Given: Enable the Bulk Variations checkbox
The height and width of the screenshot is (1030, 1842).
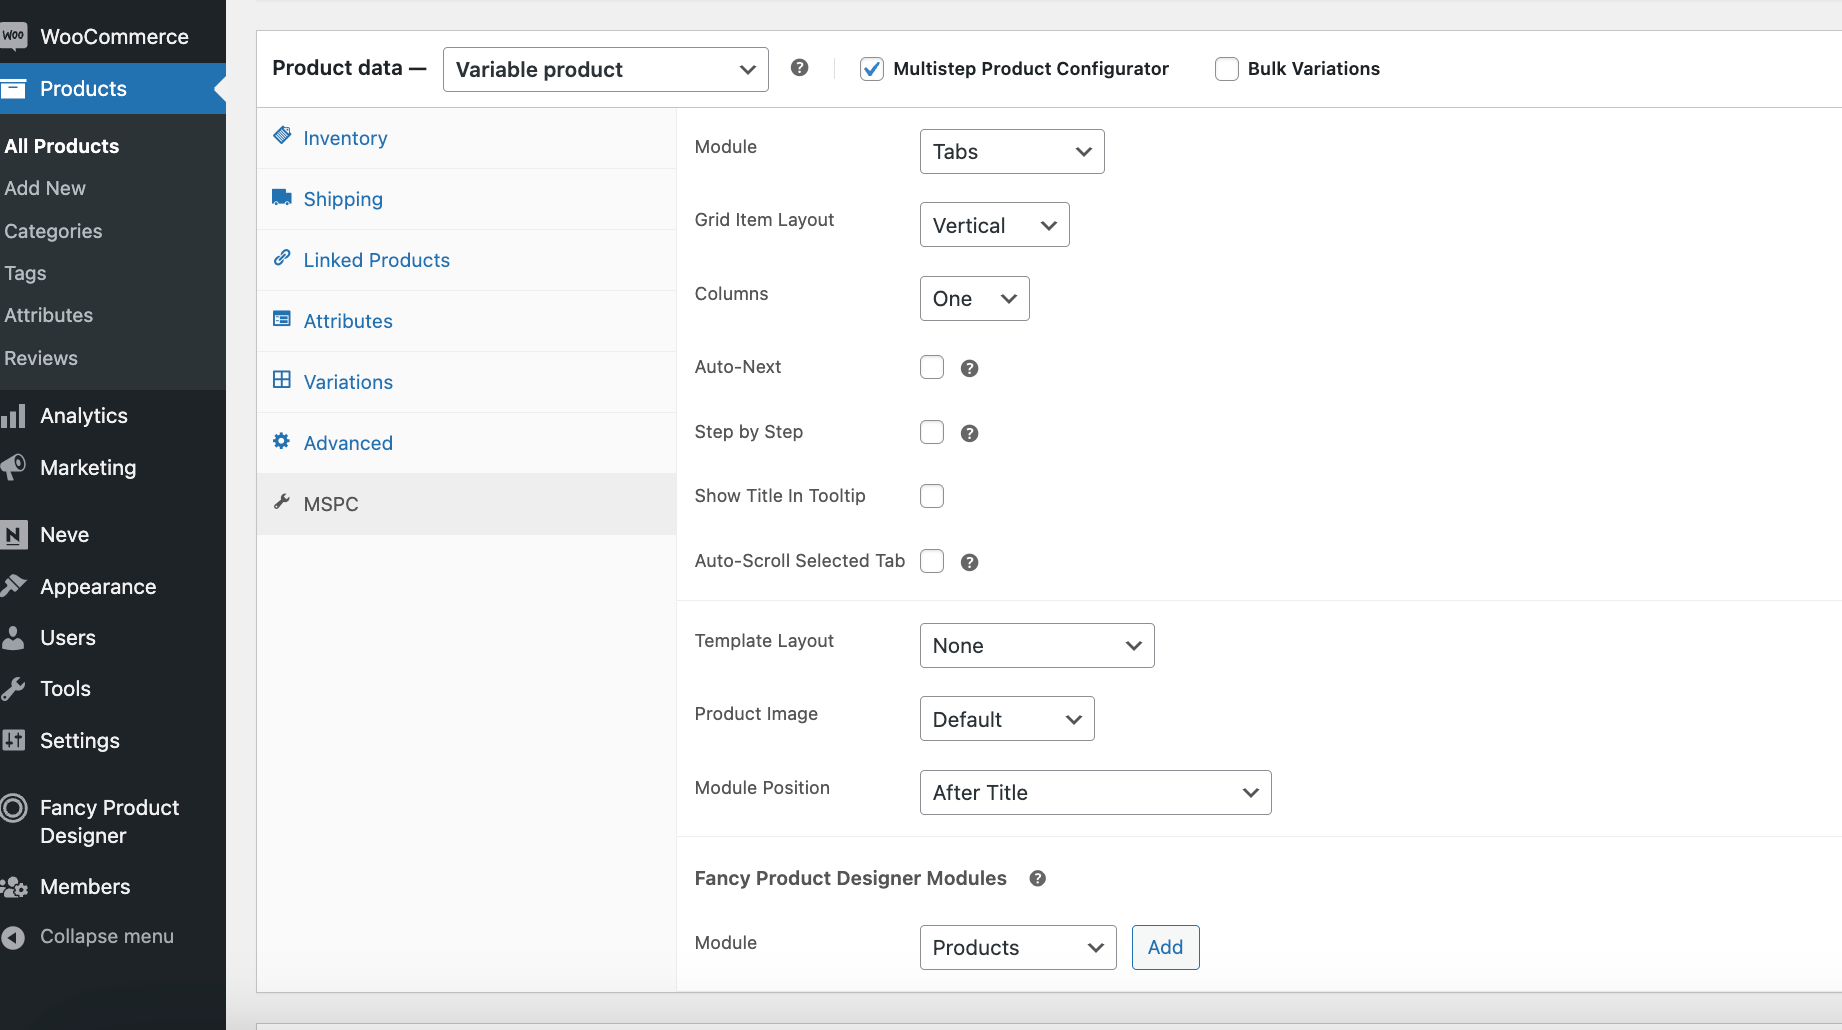Looking at the screenshot, I should pyautogui.click(x=1227, y=69).
